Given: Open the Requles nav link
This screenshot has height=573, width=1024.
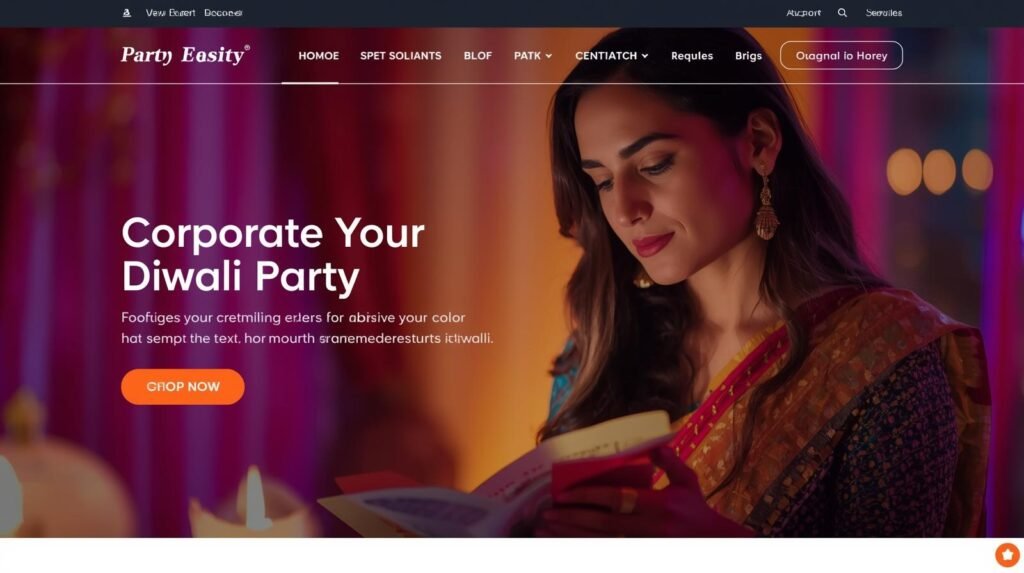Looking at the screenshot, I should (692, 56).
